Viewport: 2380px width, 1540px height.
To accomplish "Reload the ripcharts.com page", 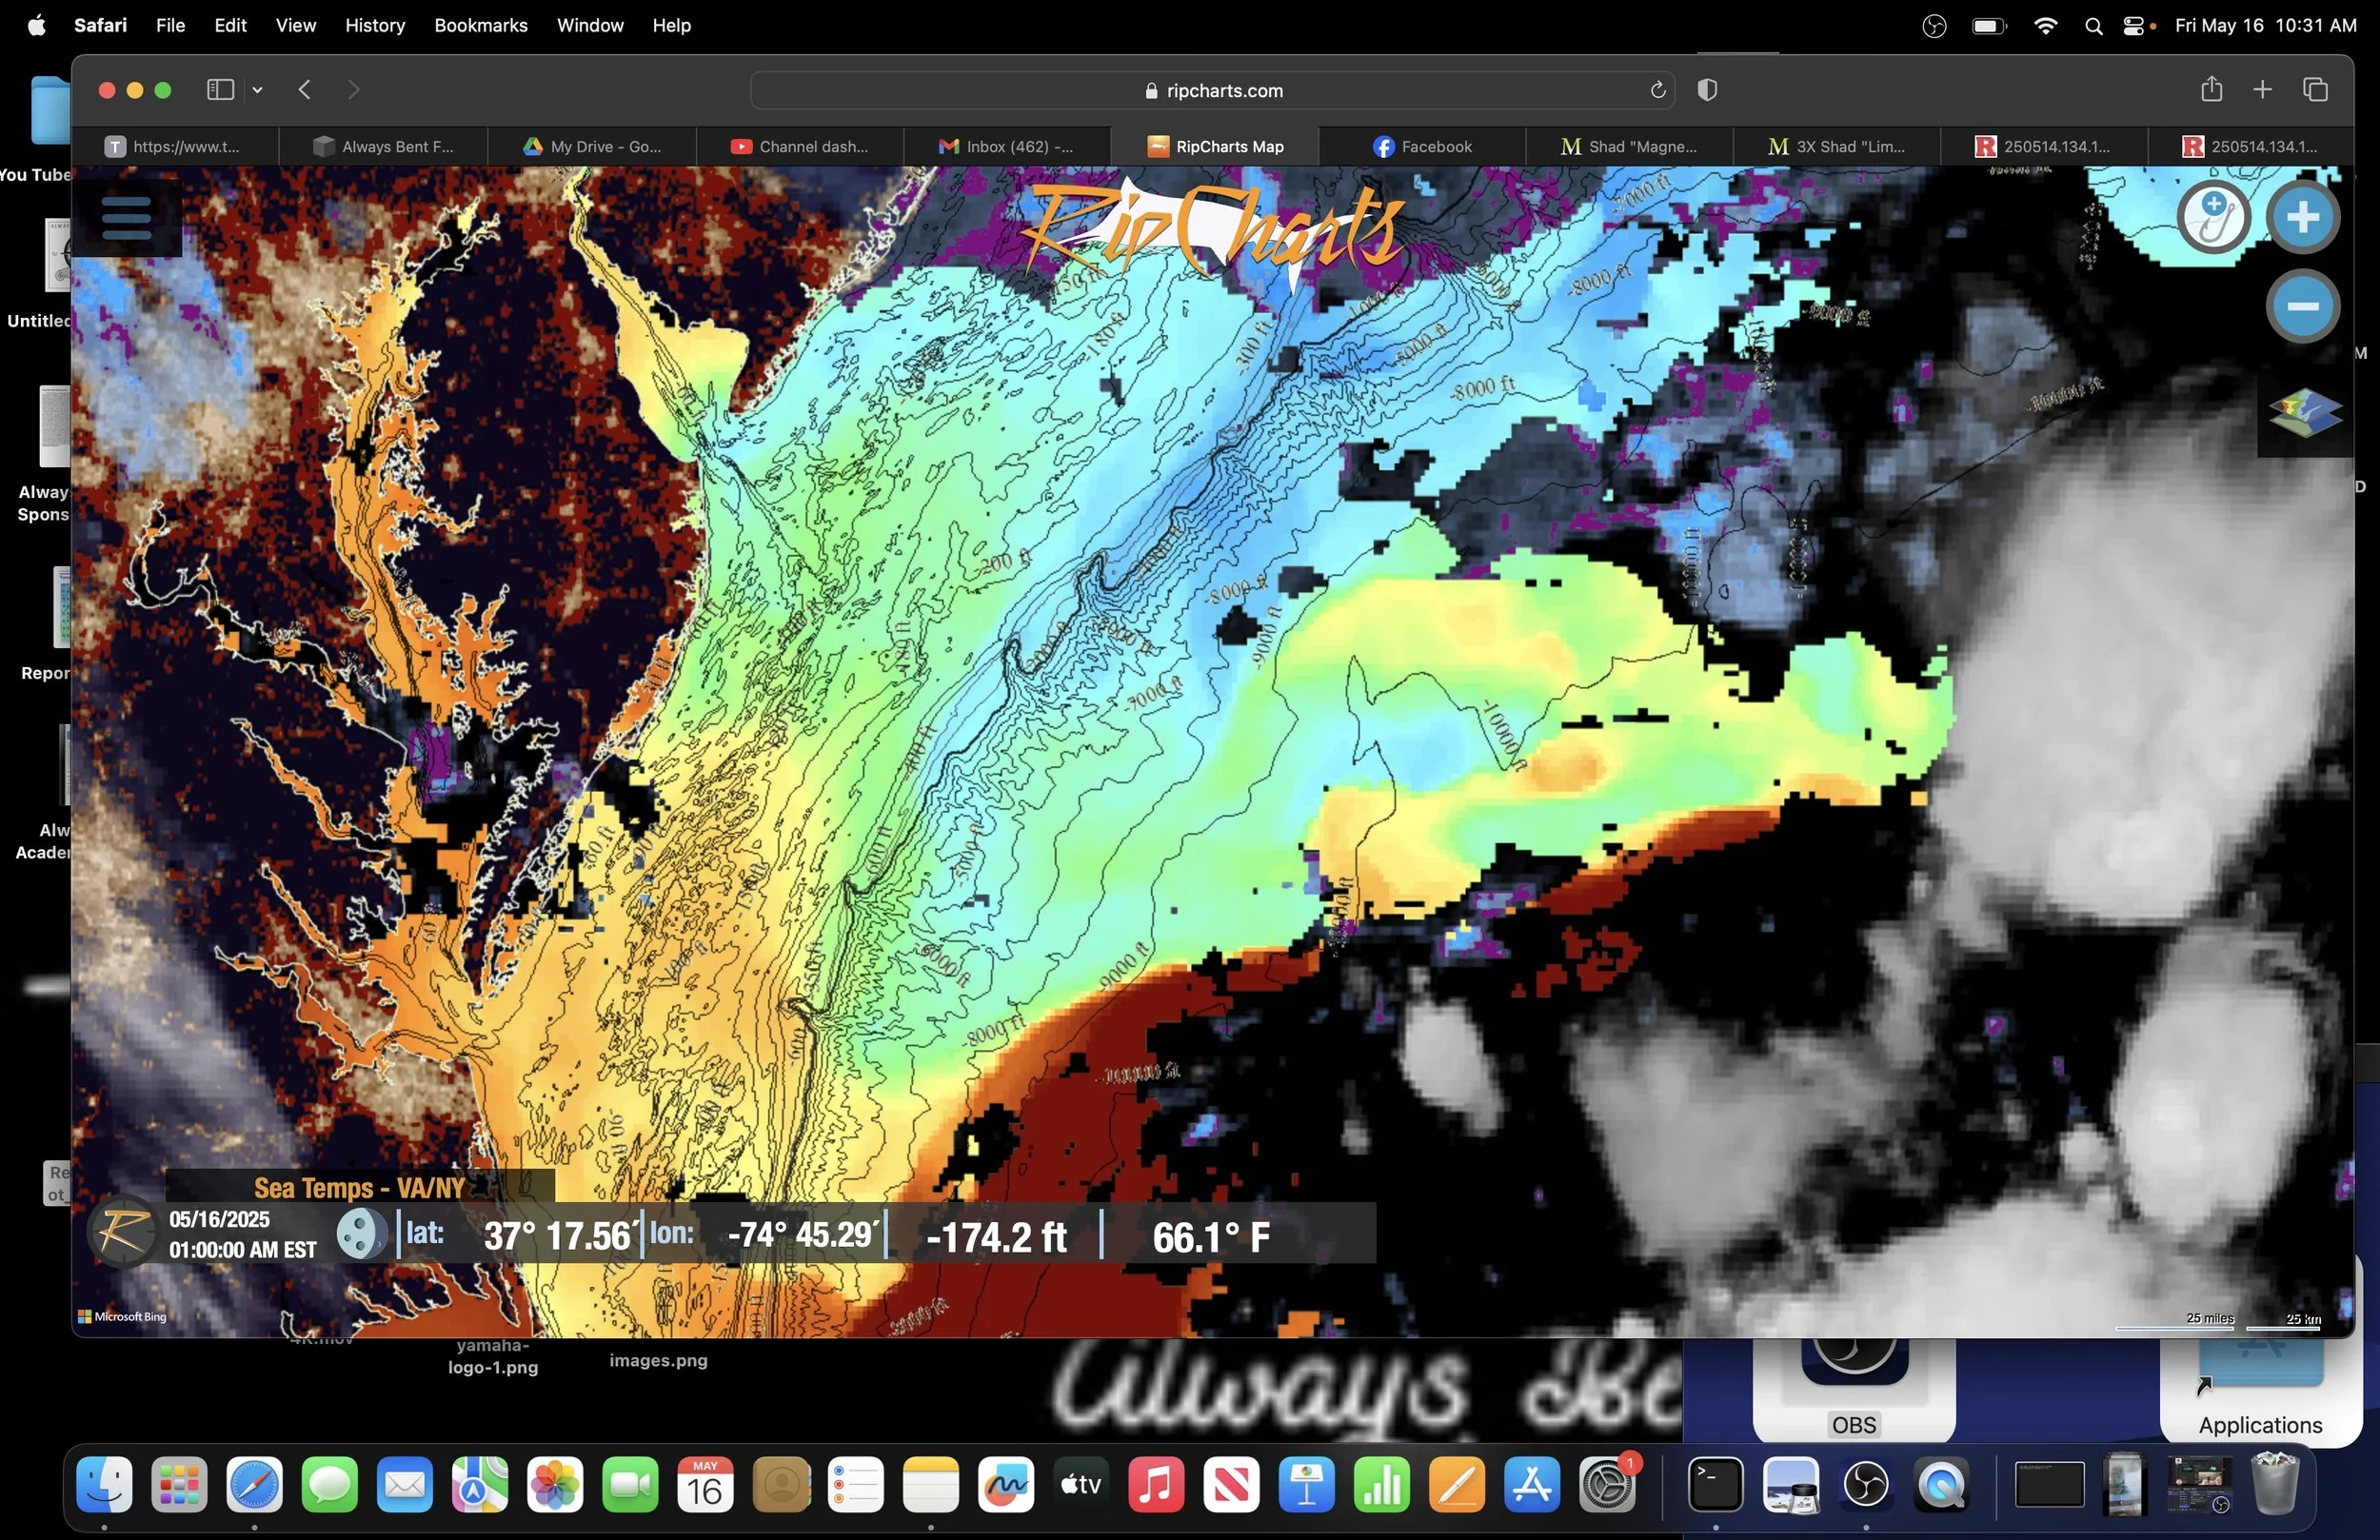I will tap(1657, 90).
